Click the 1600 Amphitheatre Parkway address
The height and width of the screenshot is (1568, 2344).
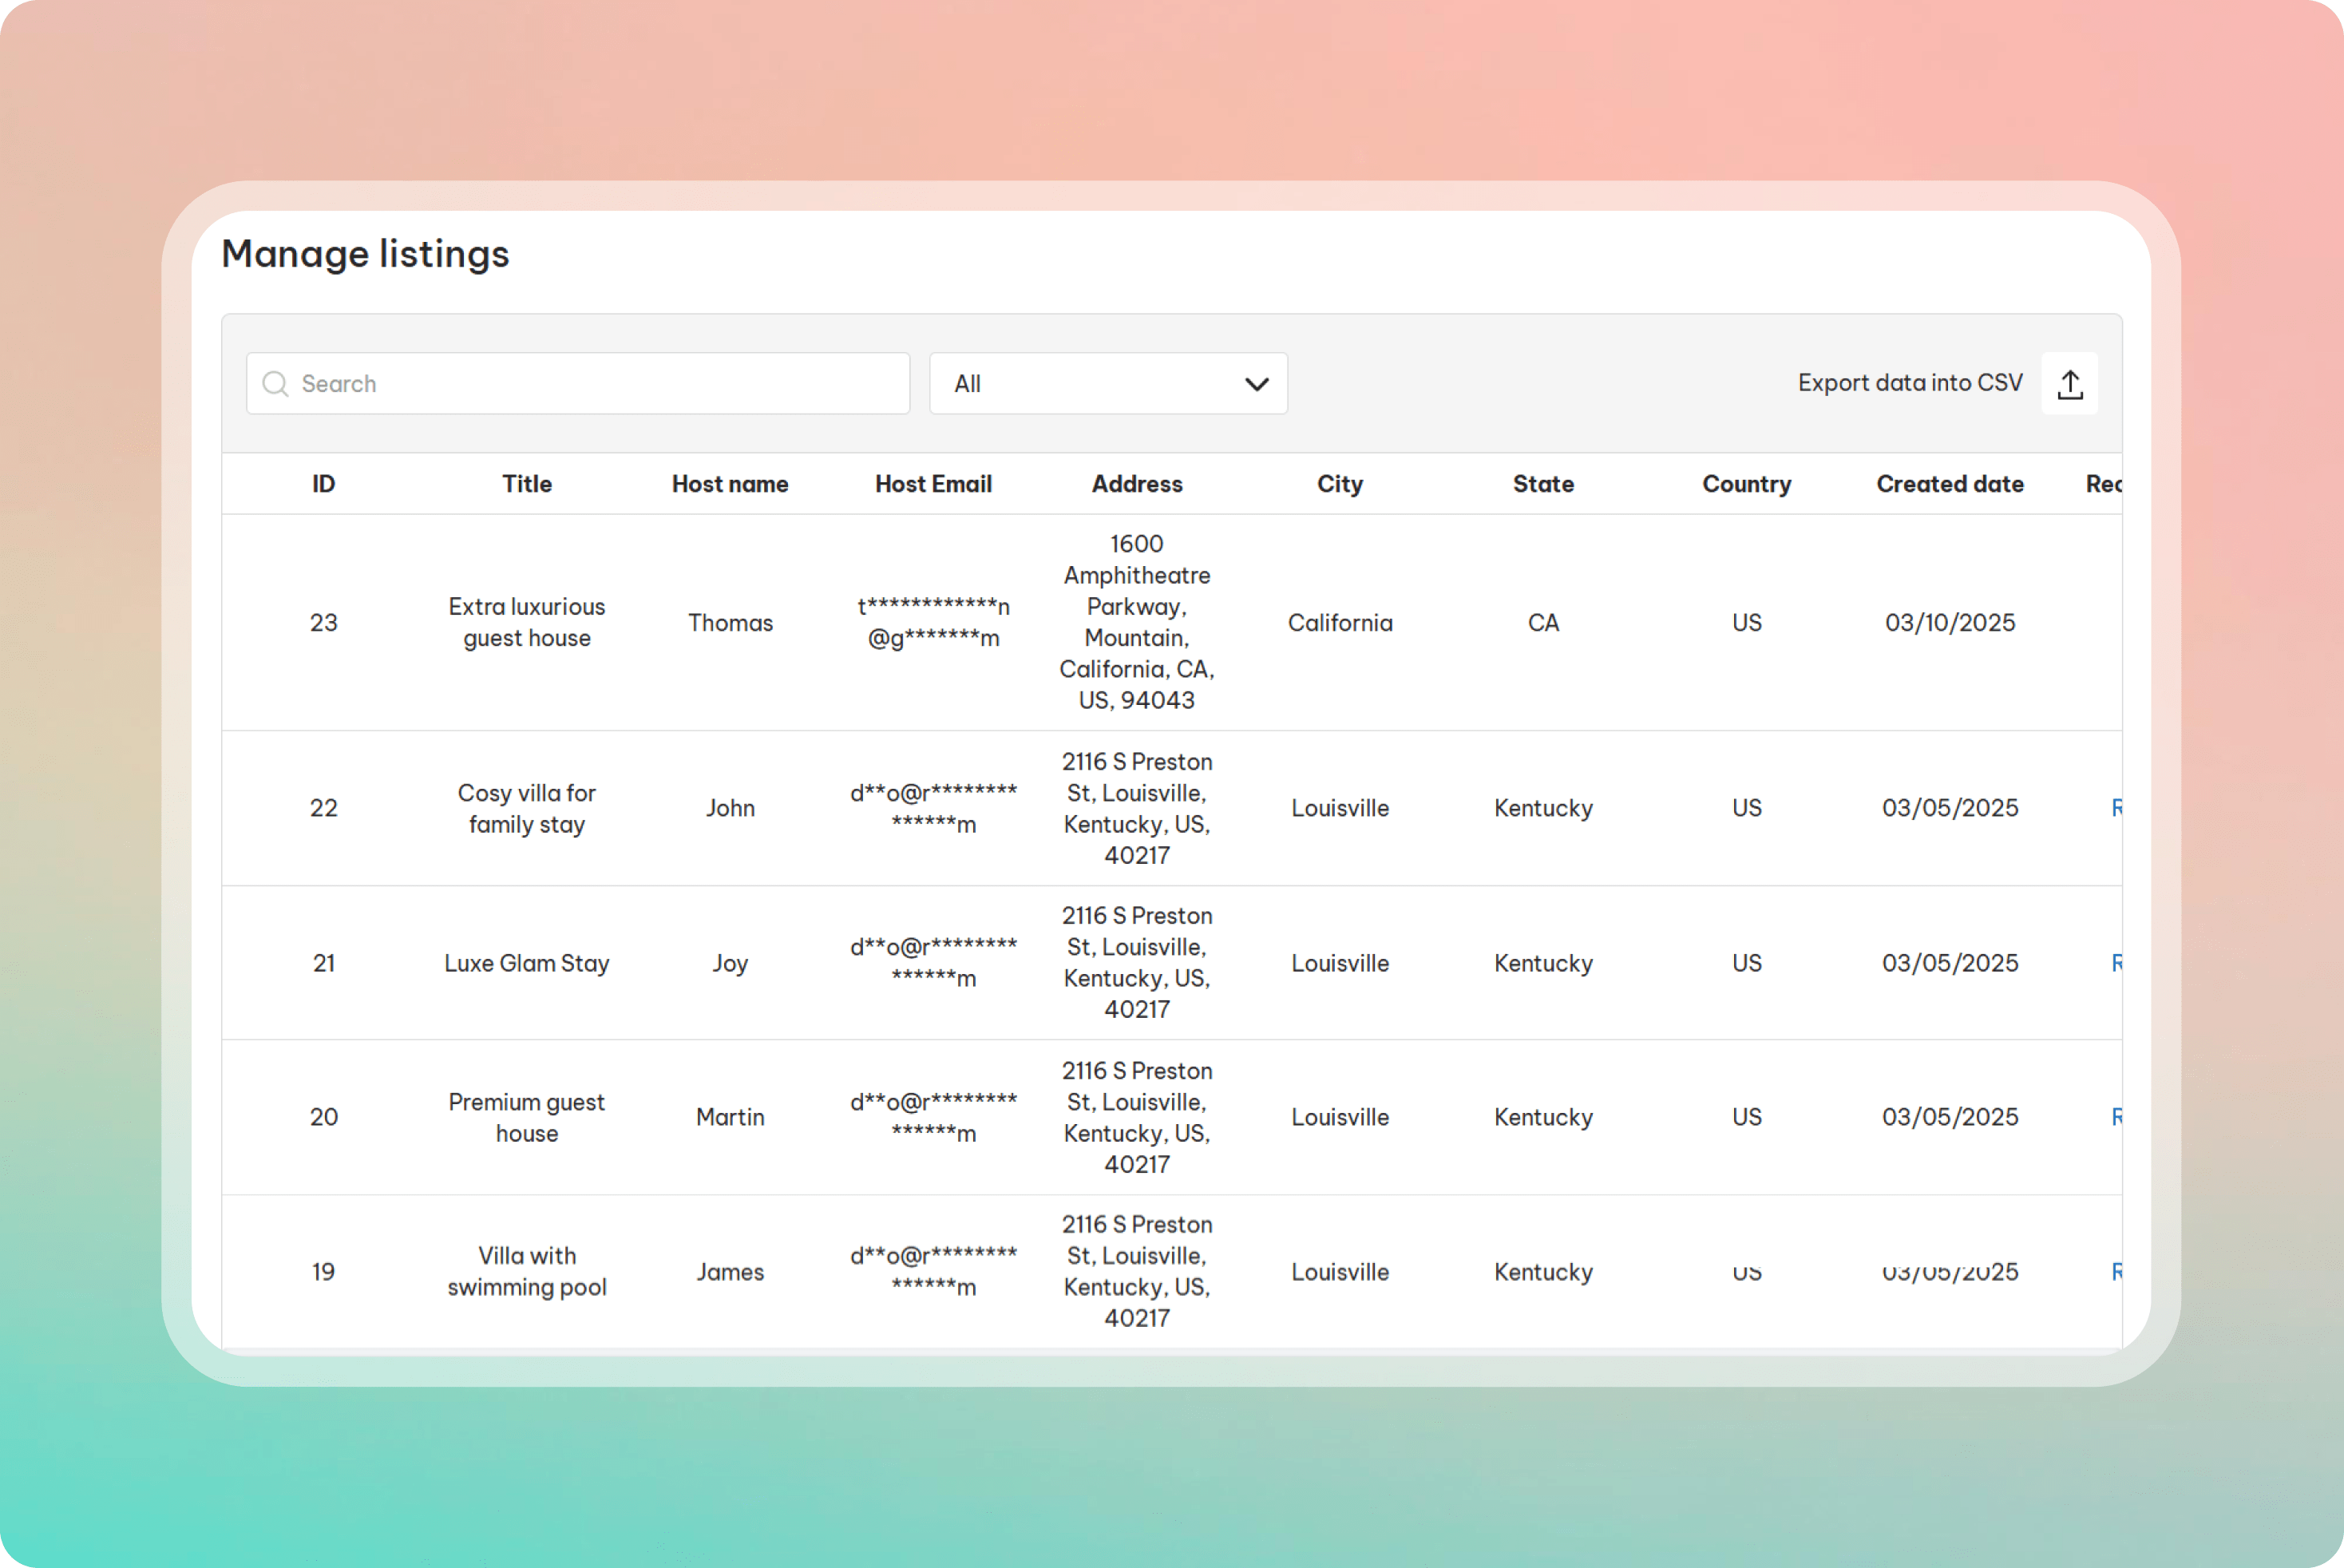click(1137, 622)
